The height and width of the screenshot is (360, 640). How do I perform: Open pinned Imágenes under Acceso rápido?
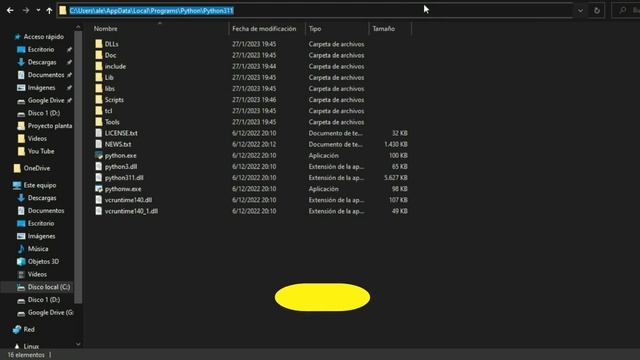pos(41,87)
